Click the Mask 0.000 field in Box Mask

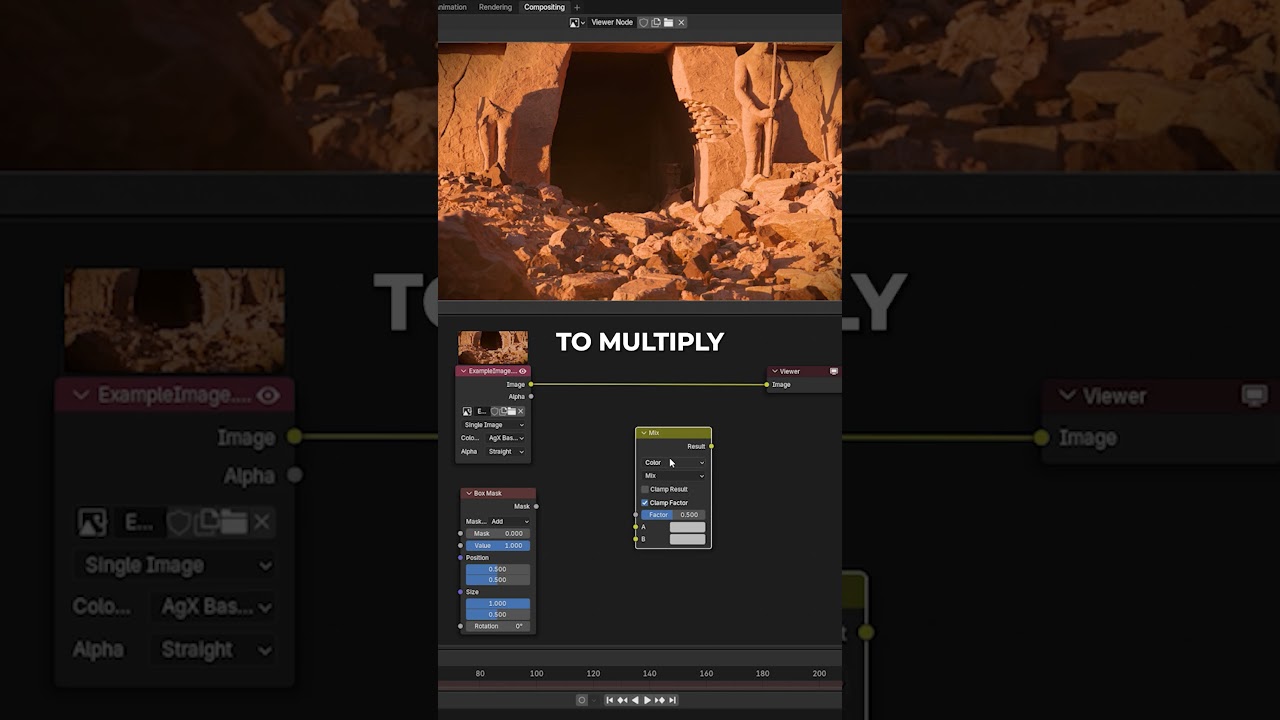click(498, 533)
